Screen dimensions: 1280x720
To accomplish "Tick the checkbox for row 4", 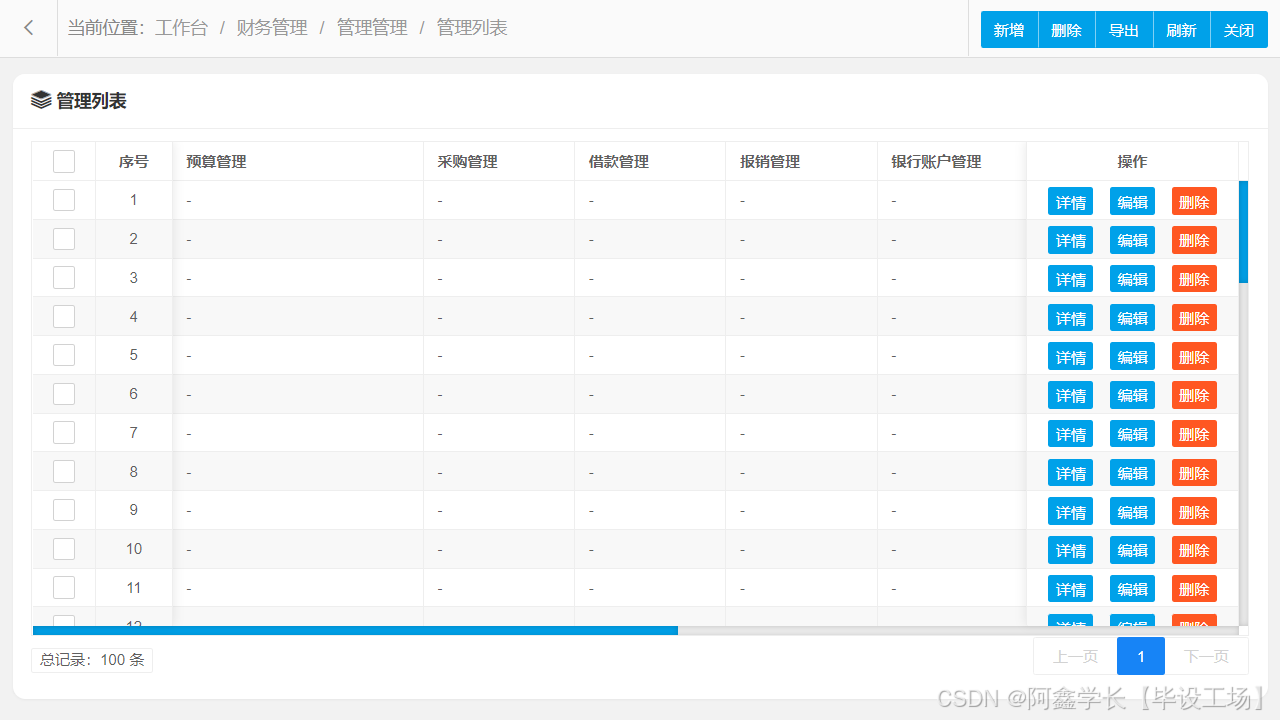I will point(64,317).
